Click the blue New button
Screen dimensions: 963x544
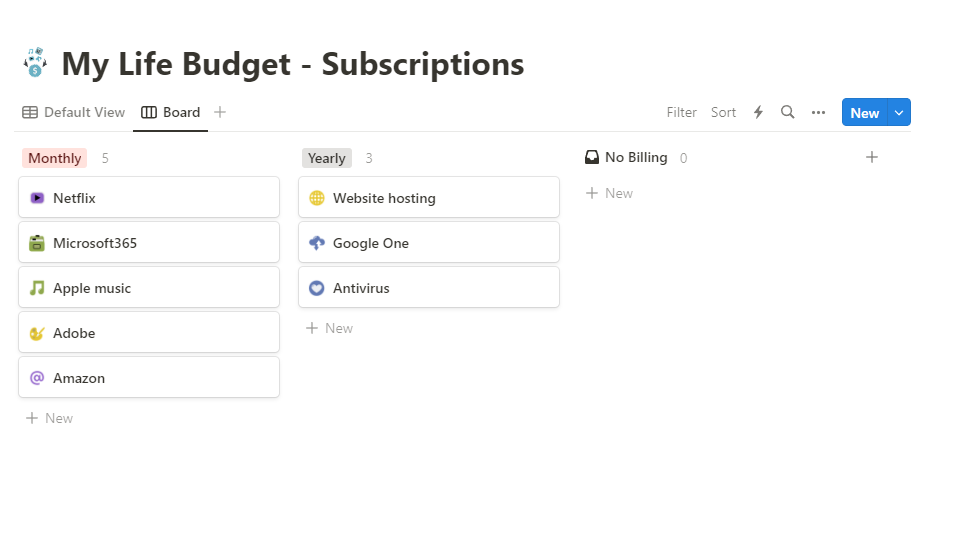point(865,112)
